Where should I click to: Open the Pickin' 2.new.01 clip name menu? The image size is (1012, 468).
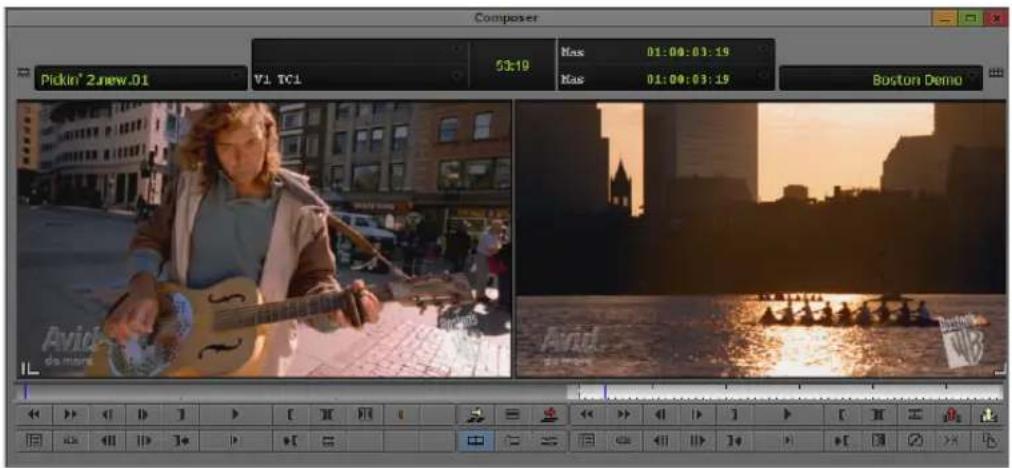click(140, 80)
